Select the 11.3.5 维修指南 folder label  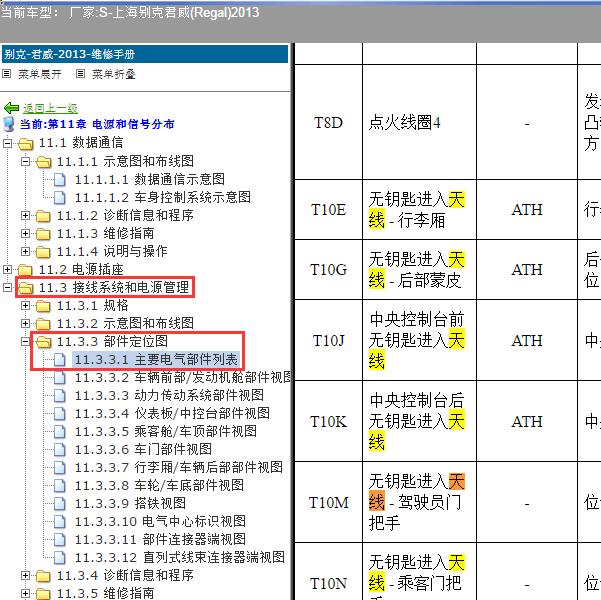(x=105, y=593)
